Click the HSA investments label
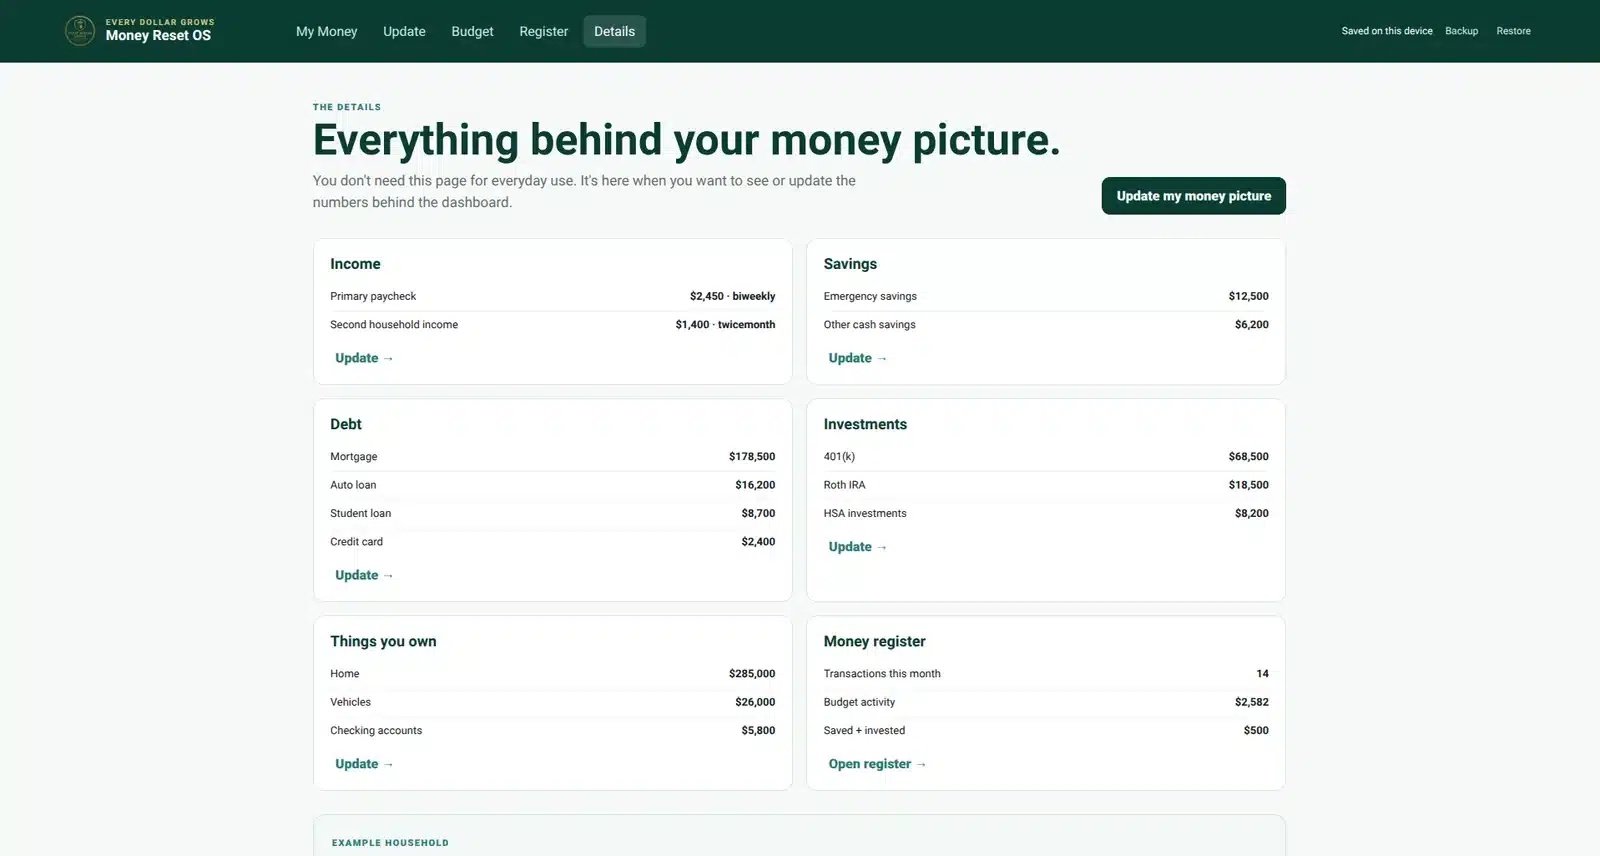 pyautogui.click(x=865, y=513)
